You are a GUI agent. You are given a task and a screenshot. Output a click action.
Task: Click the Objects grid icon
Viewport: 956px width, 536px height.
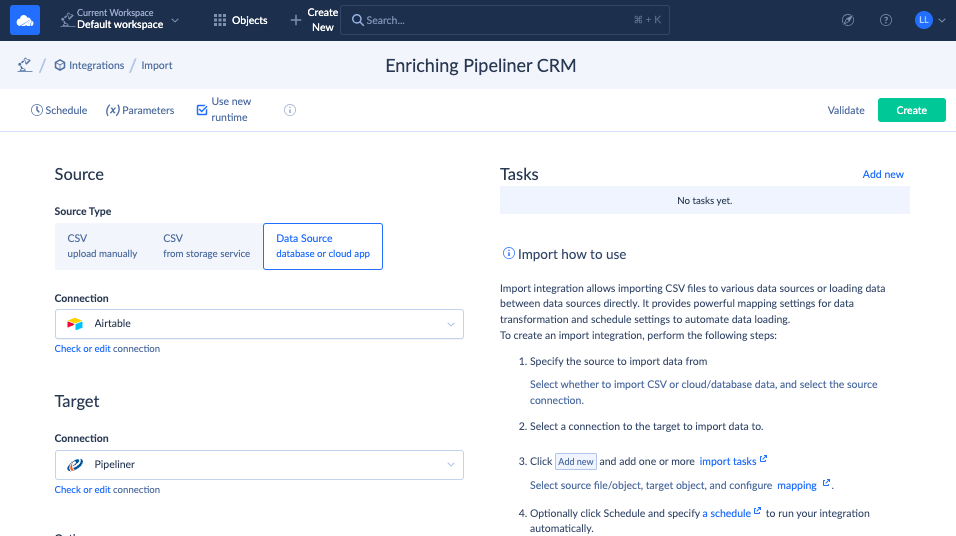click(219, 20)
